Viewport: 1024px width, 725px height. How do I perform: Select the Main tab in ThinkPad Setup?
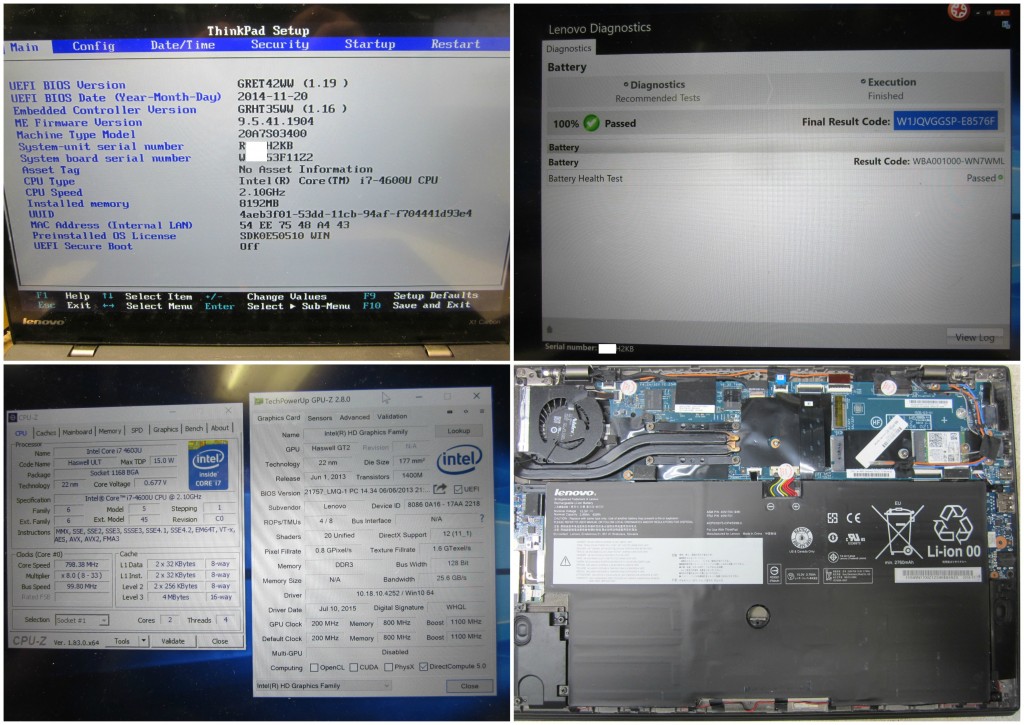tap(24, 47)
